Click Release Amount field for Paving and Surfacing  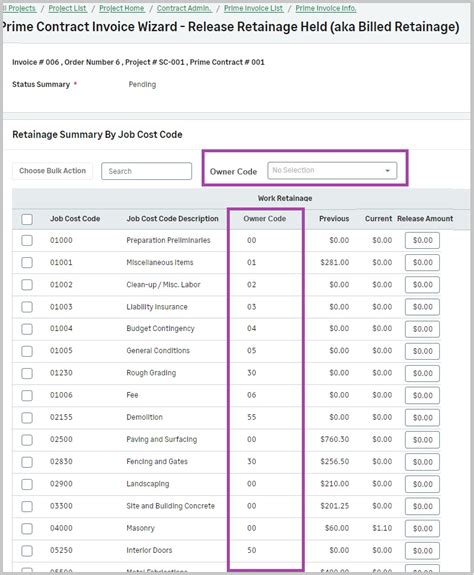tap(422, 440)
